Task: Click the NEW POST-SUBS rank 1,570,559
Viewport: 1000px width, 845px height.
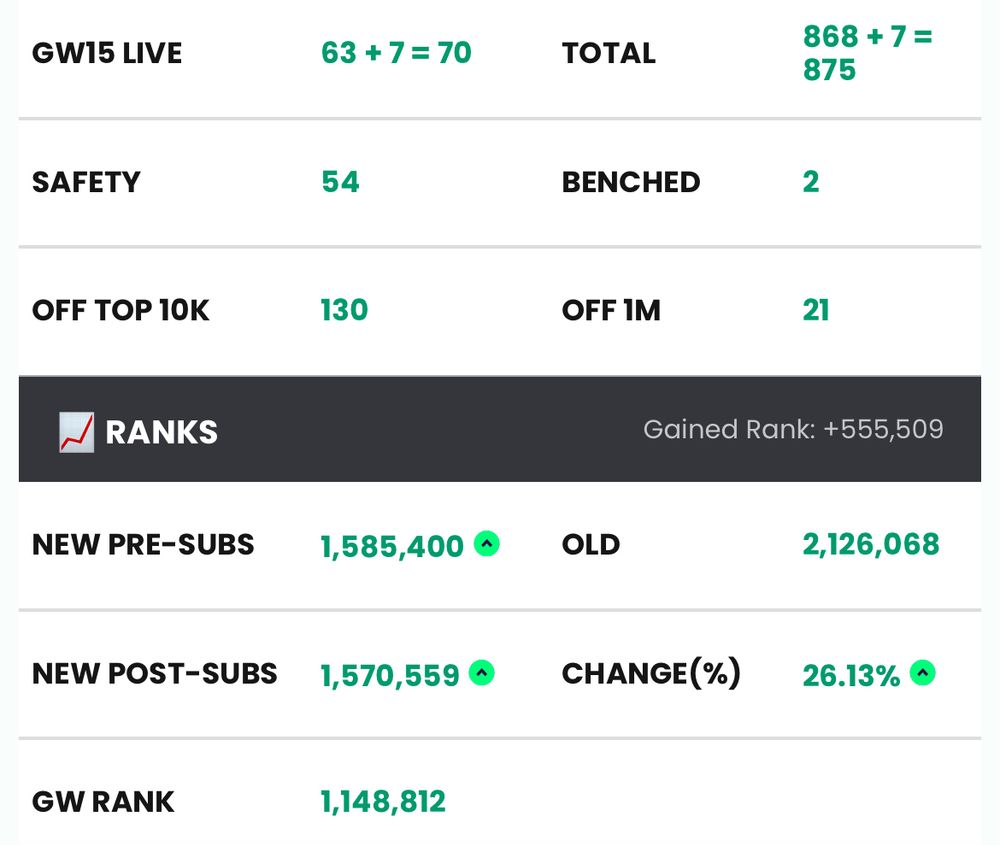Action: 390,675
